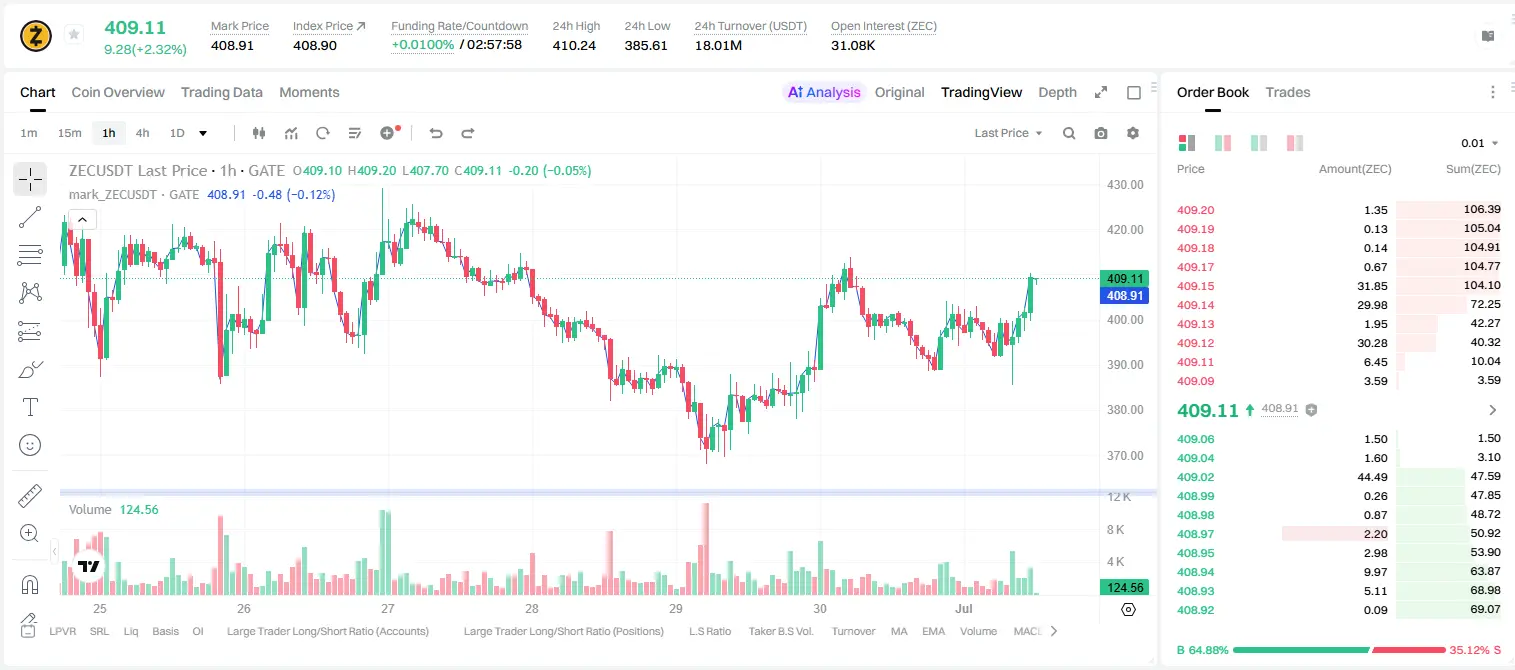Open the 0.01 price precision dropdown

point(1479,143)
